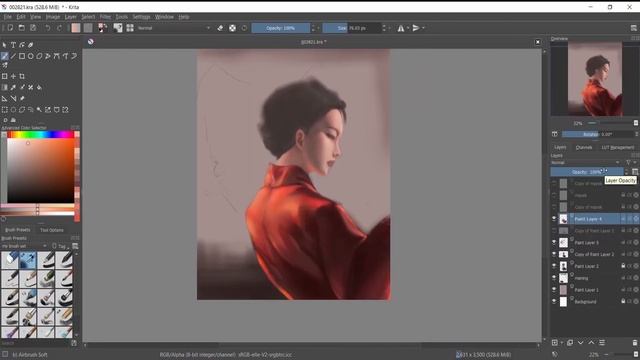Viewport: 640px width, 360px height.
Task: Close the document tab with X
Action: [538, 42]
